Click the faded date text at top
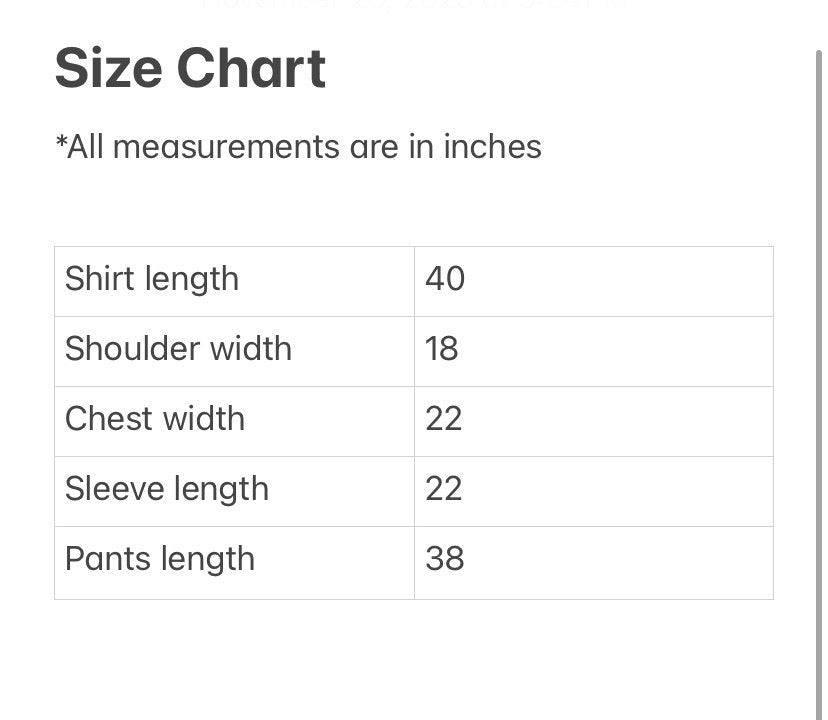 tap(414, 5)
